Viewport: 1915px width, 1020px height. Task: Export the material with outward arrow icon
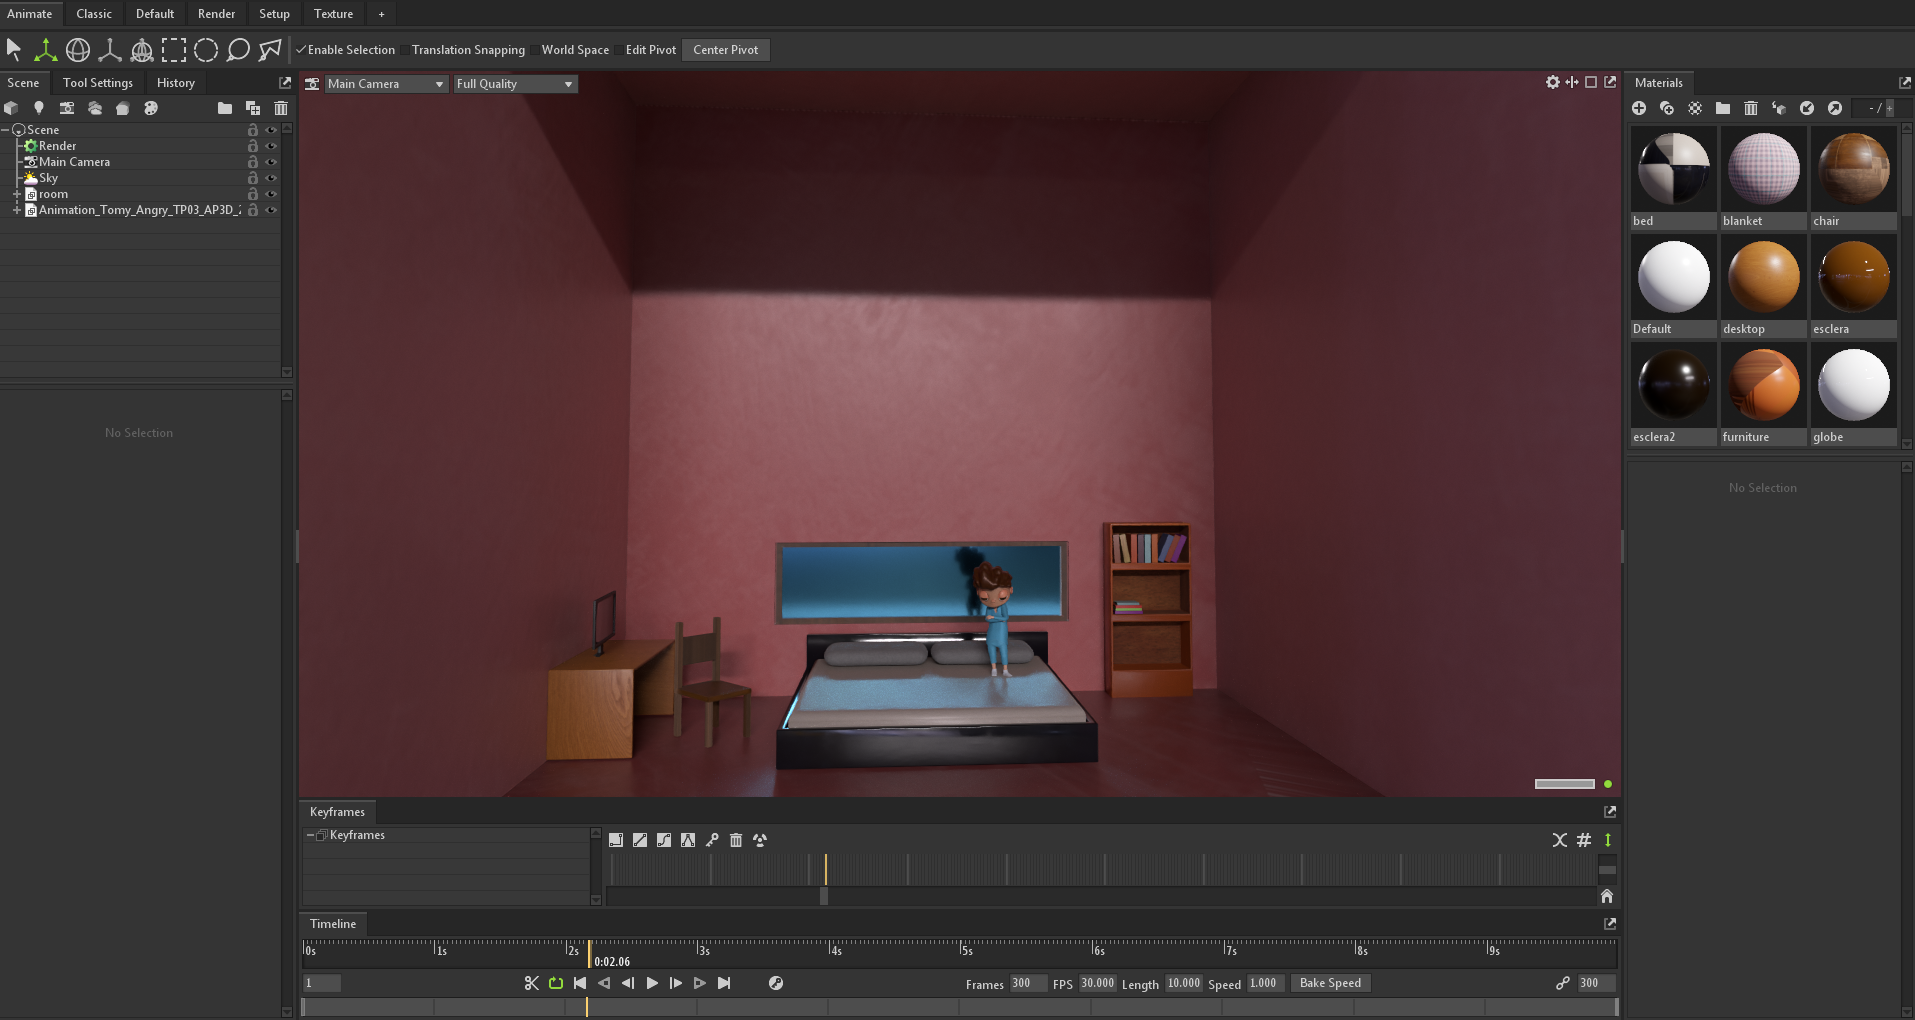pos(1835,108)
